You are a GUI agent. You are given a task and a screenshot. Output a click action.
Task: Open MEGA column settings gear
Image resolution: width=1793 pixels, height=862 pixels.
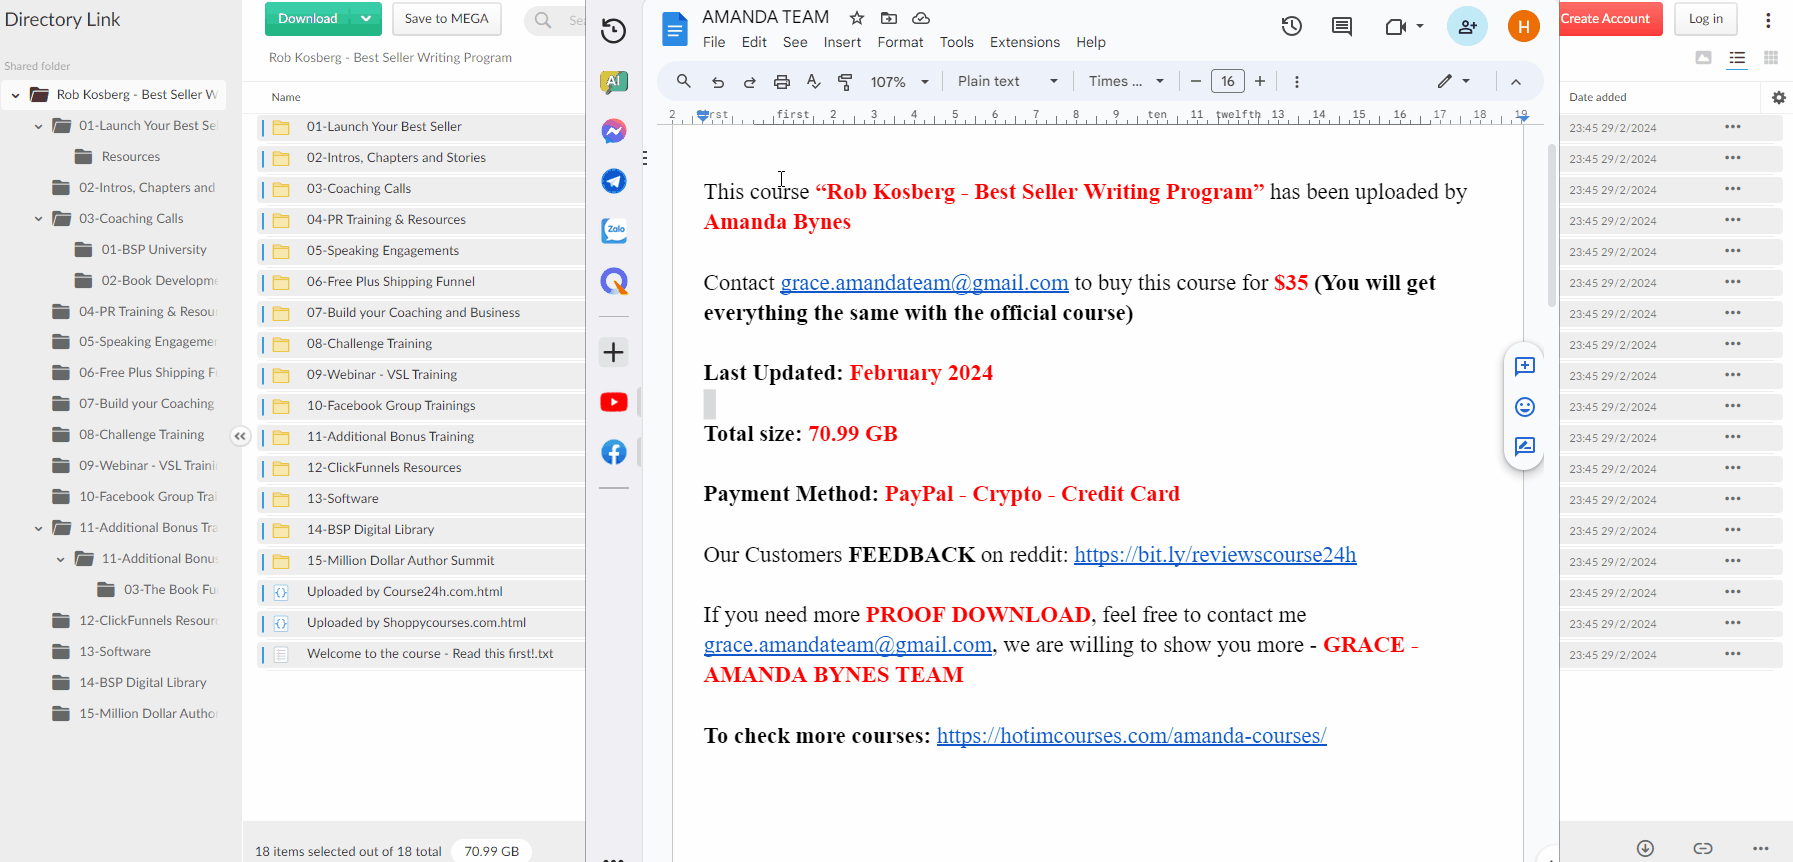(1778, 98)
